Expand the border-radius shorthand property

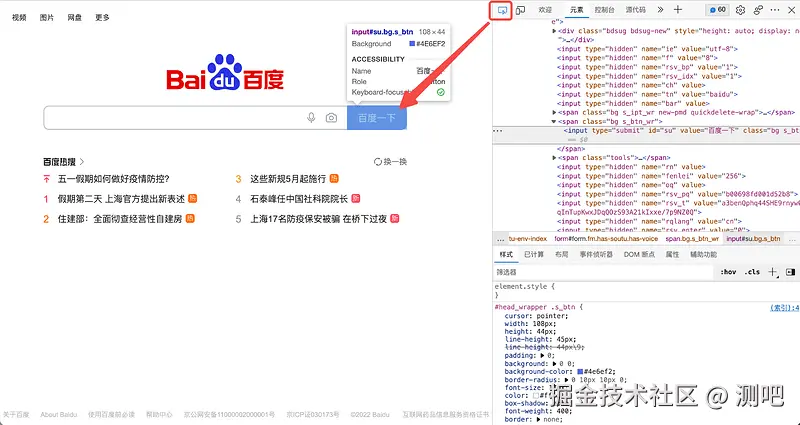567,380
